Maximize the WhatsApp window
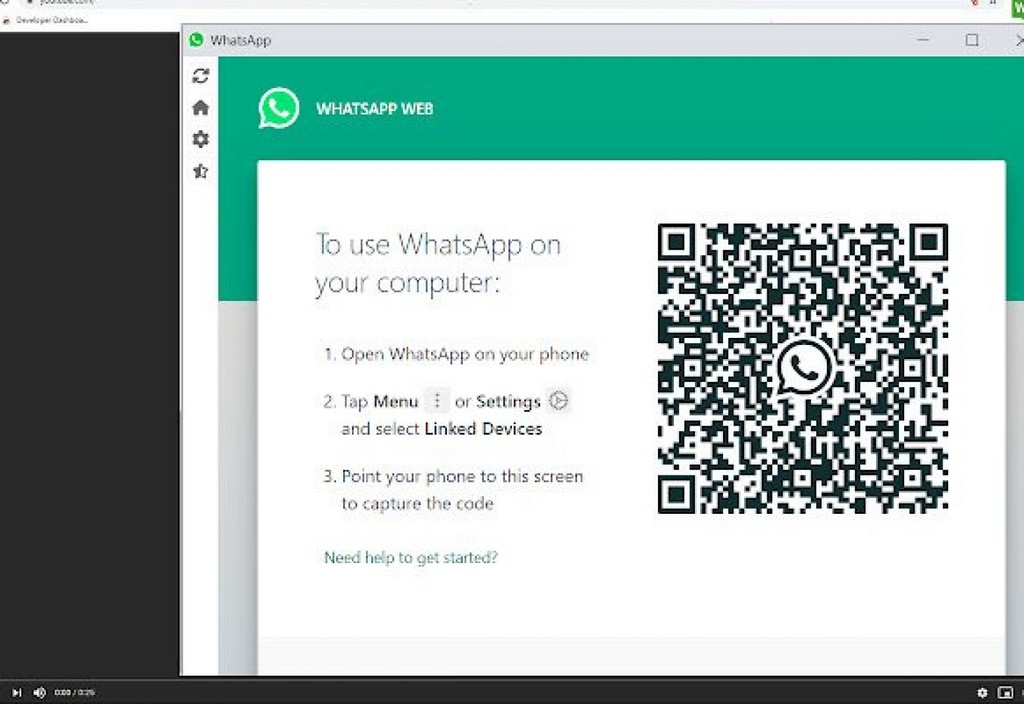 click(972, 40)
